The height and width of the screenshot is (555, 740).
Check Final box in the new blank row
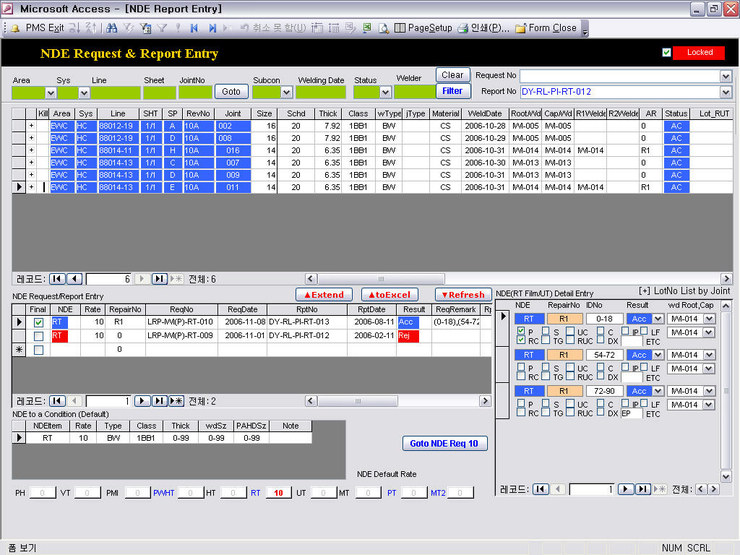[x=39, y=350]
